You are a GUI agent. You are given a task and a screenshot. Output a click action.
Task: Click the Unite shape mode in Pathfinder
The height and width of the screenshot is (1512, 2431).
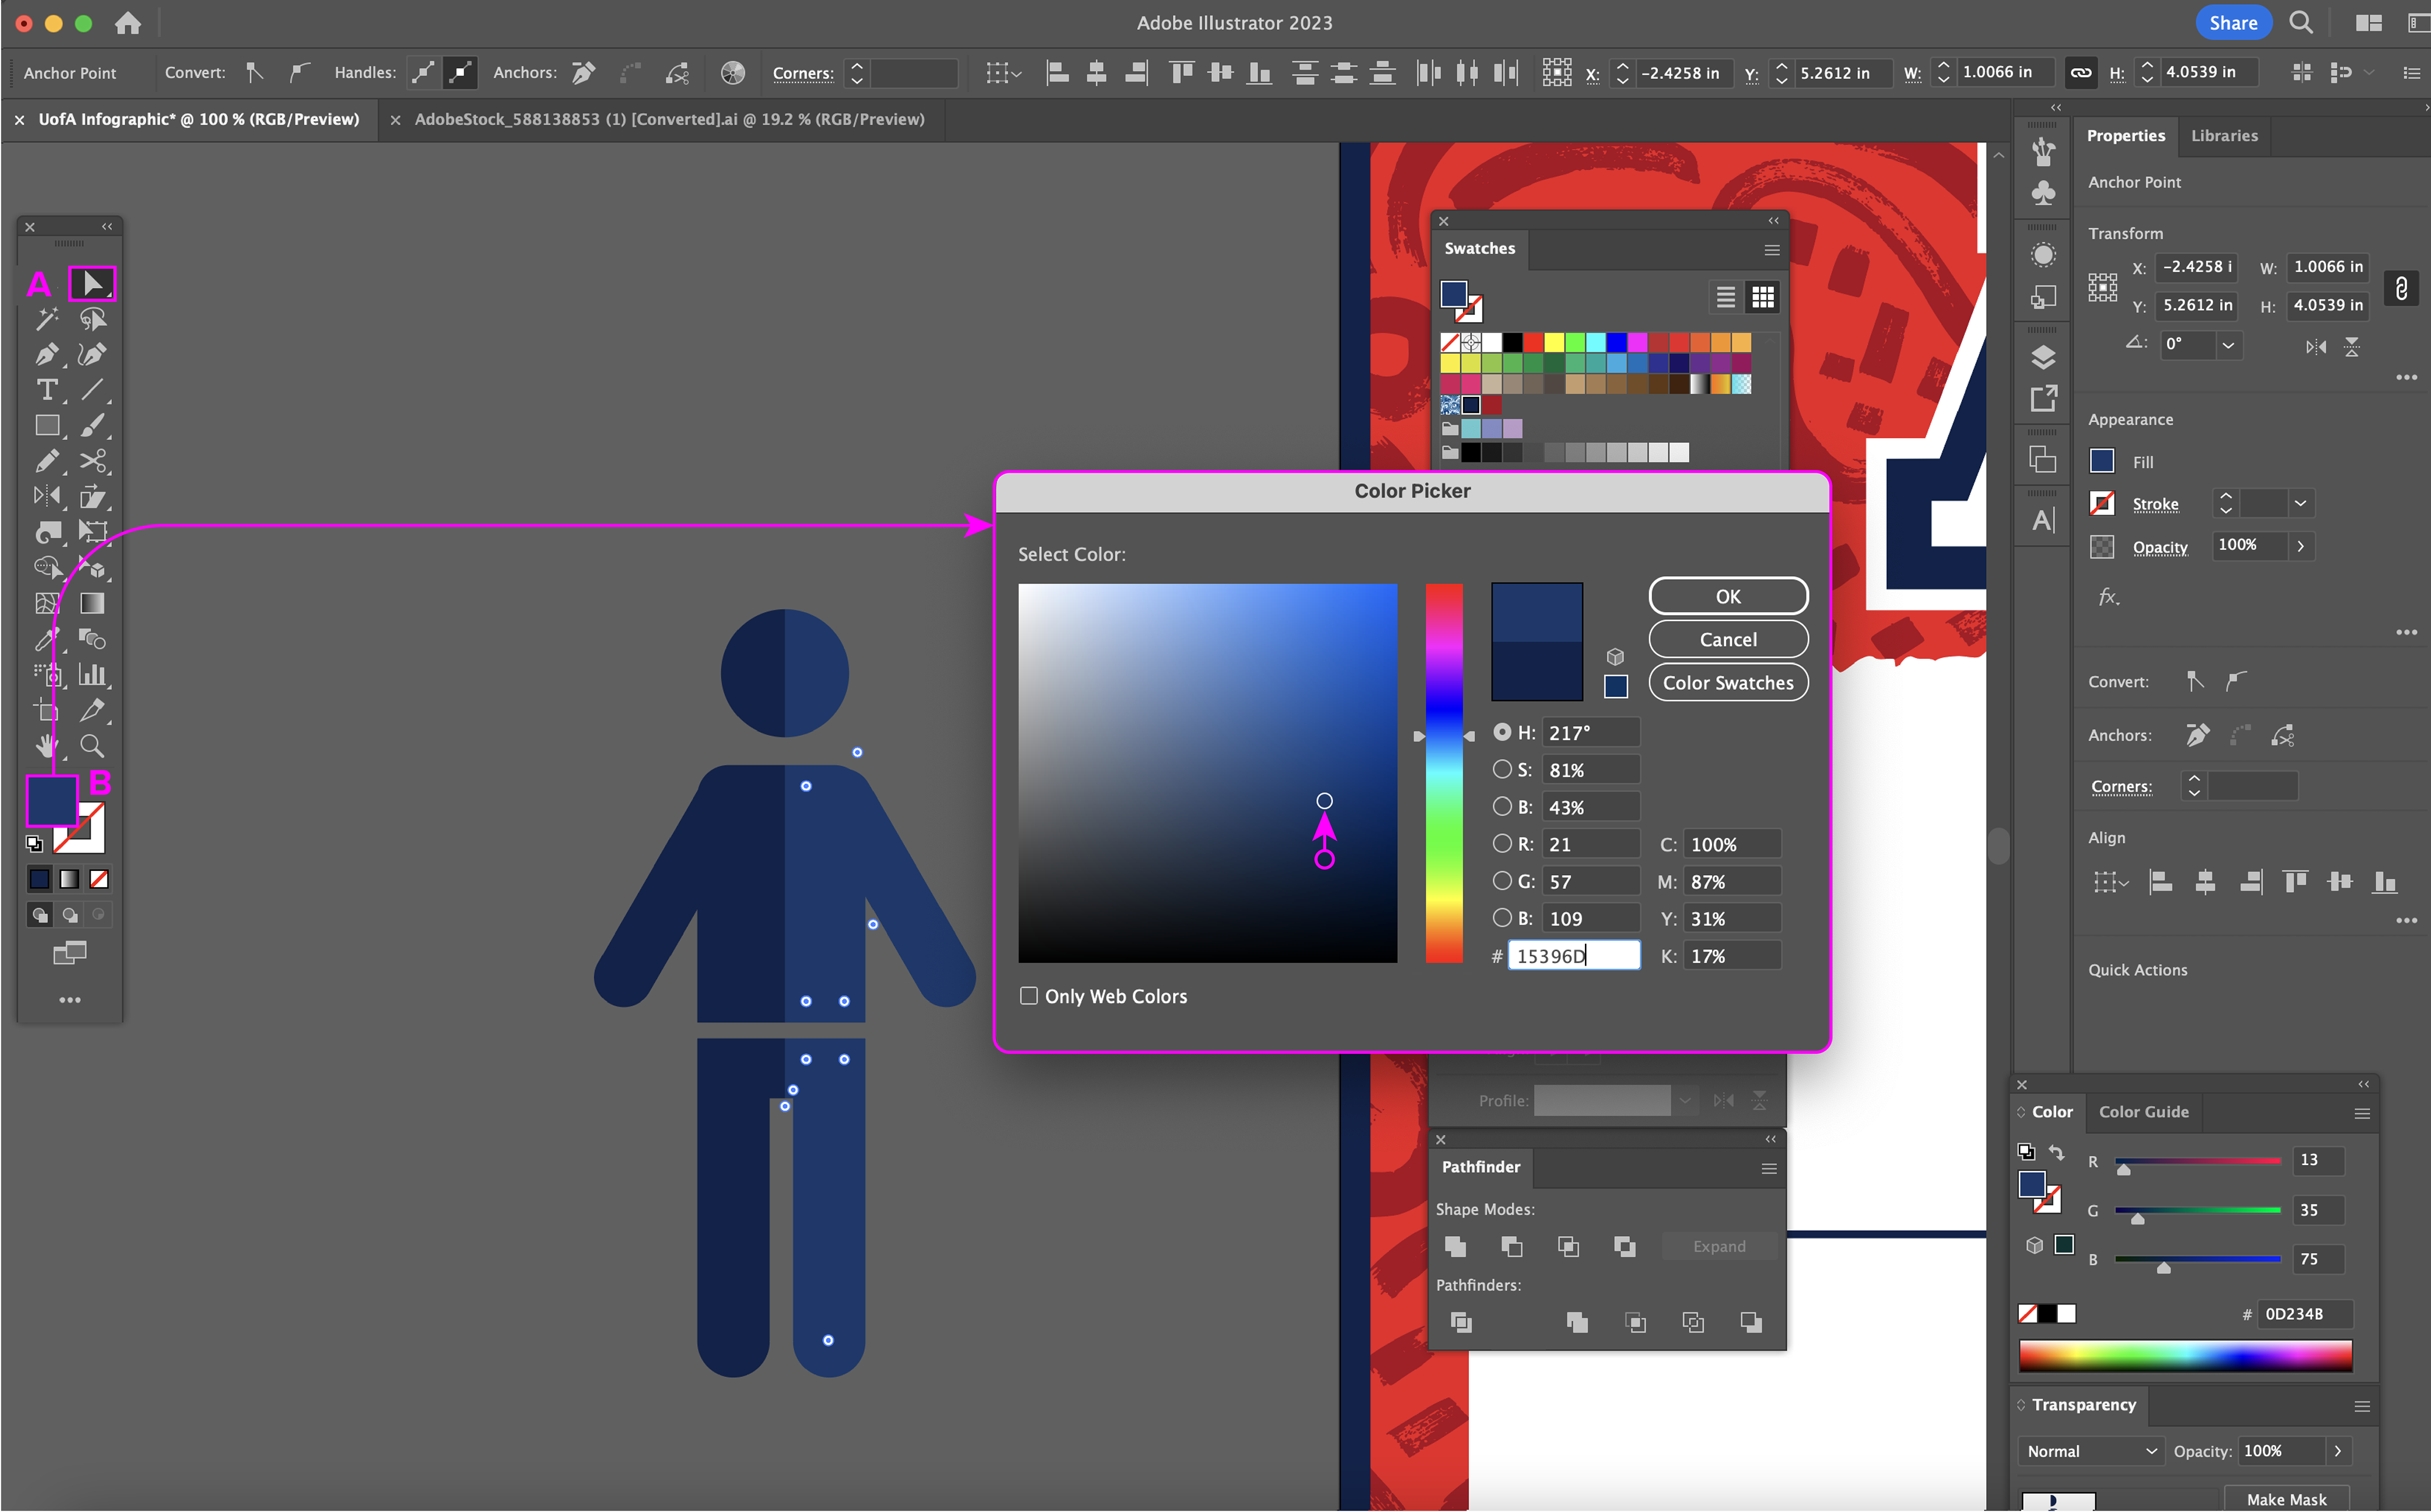coord(1455,1246)
